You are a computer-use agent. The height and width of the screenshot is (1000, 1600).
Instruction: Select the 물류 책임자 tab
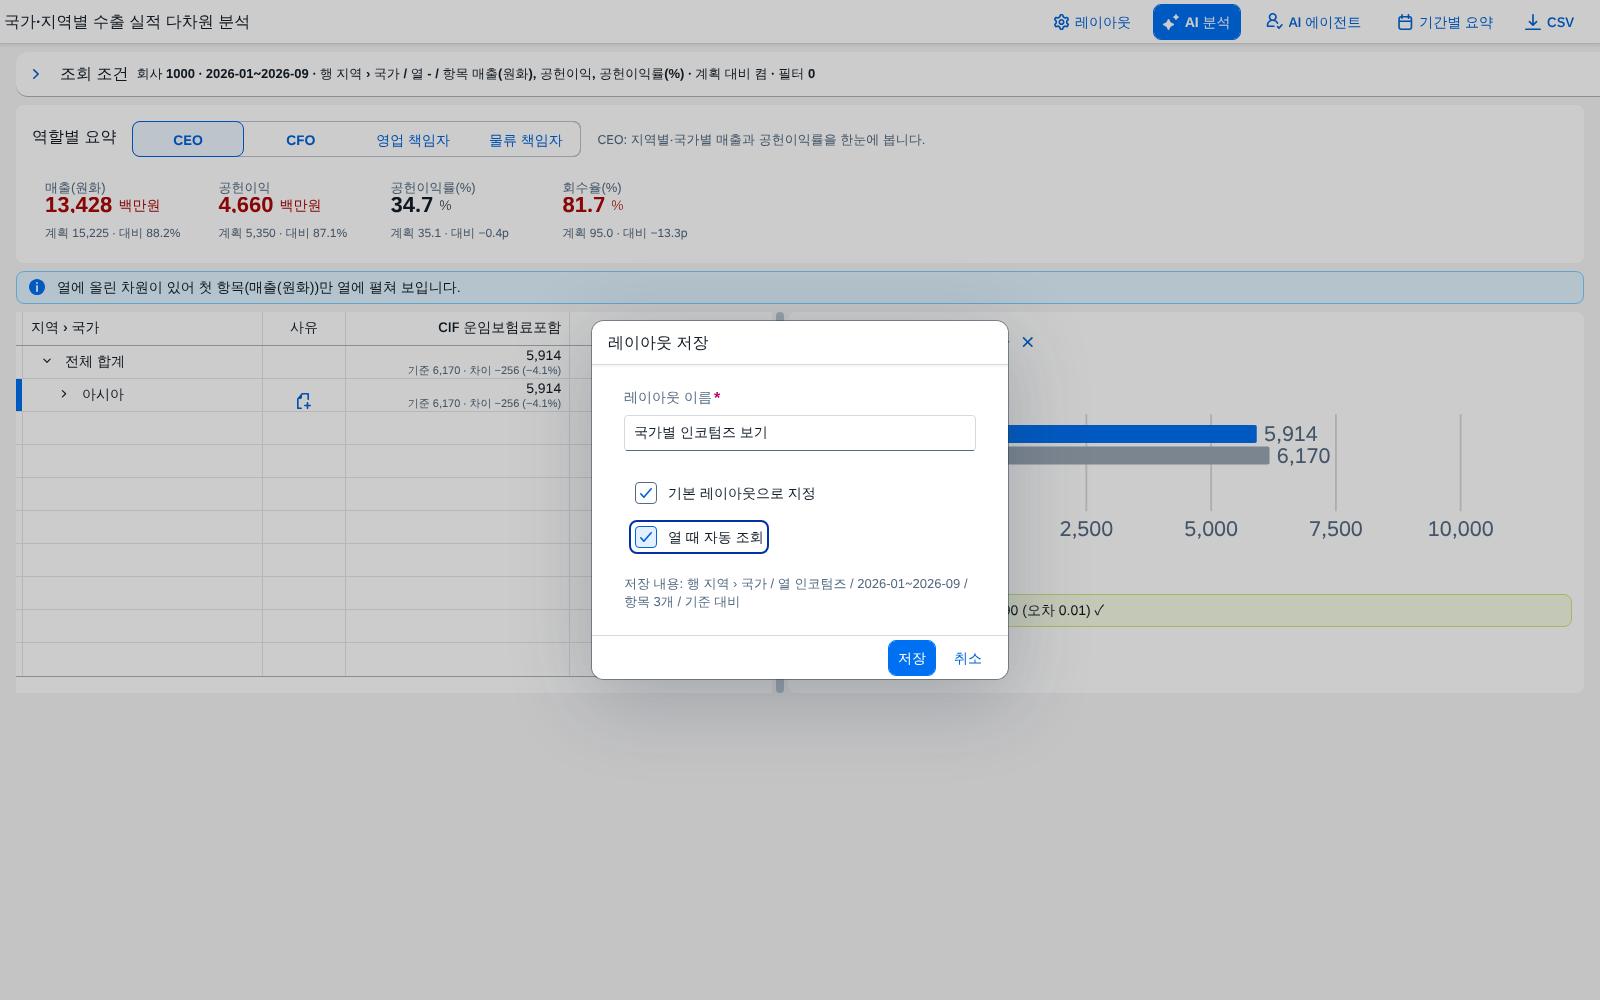pyautogui.click(x=525, y=139)
